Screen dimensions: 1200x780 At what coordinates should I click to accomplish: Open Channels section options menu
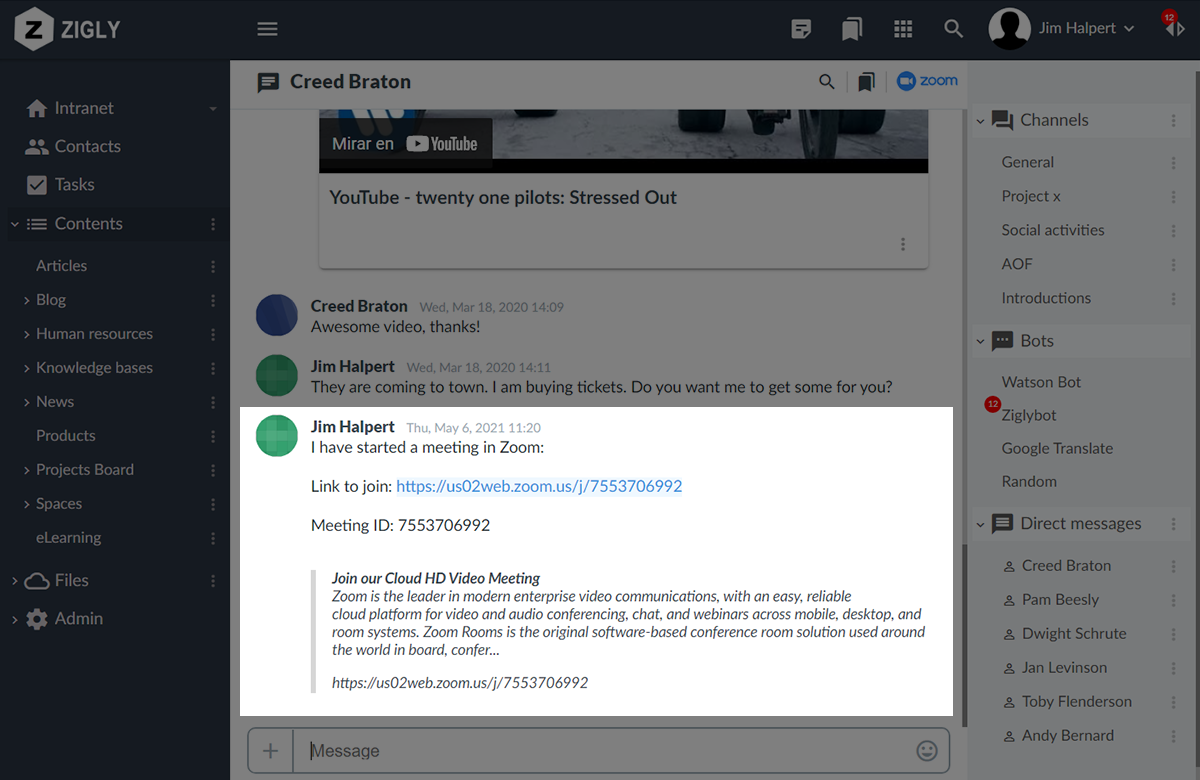pos(1173,120)
